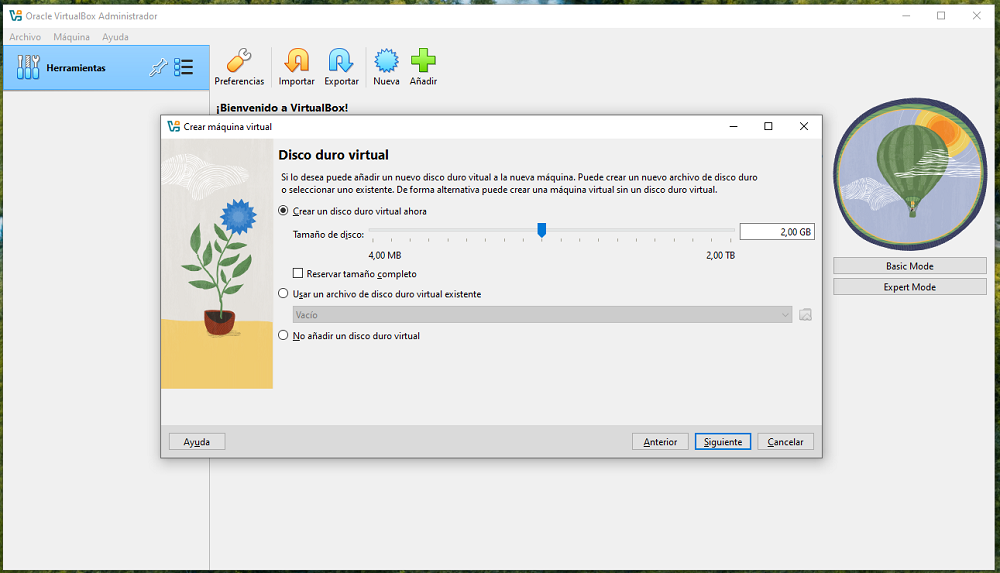Click the pin icon next to Herramientas

pos(158,67)
